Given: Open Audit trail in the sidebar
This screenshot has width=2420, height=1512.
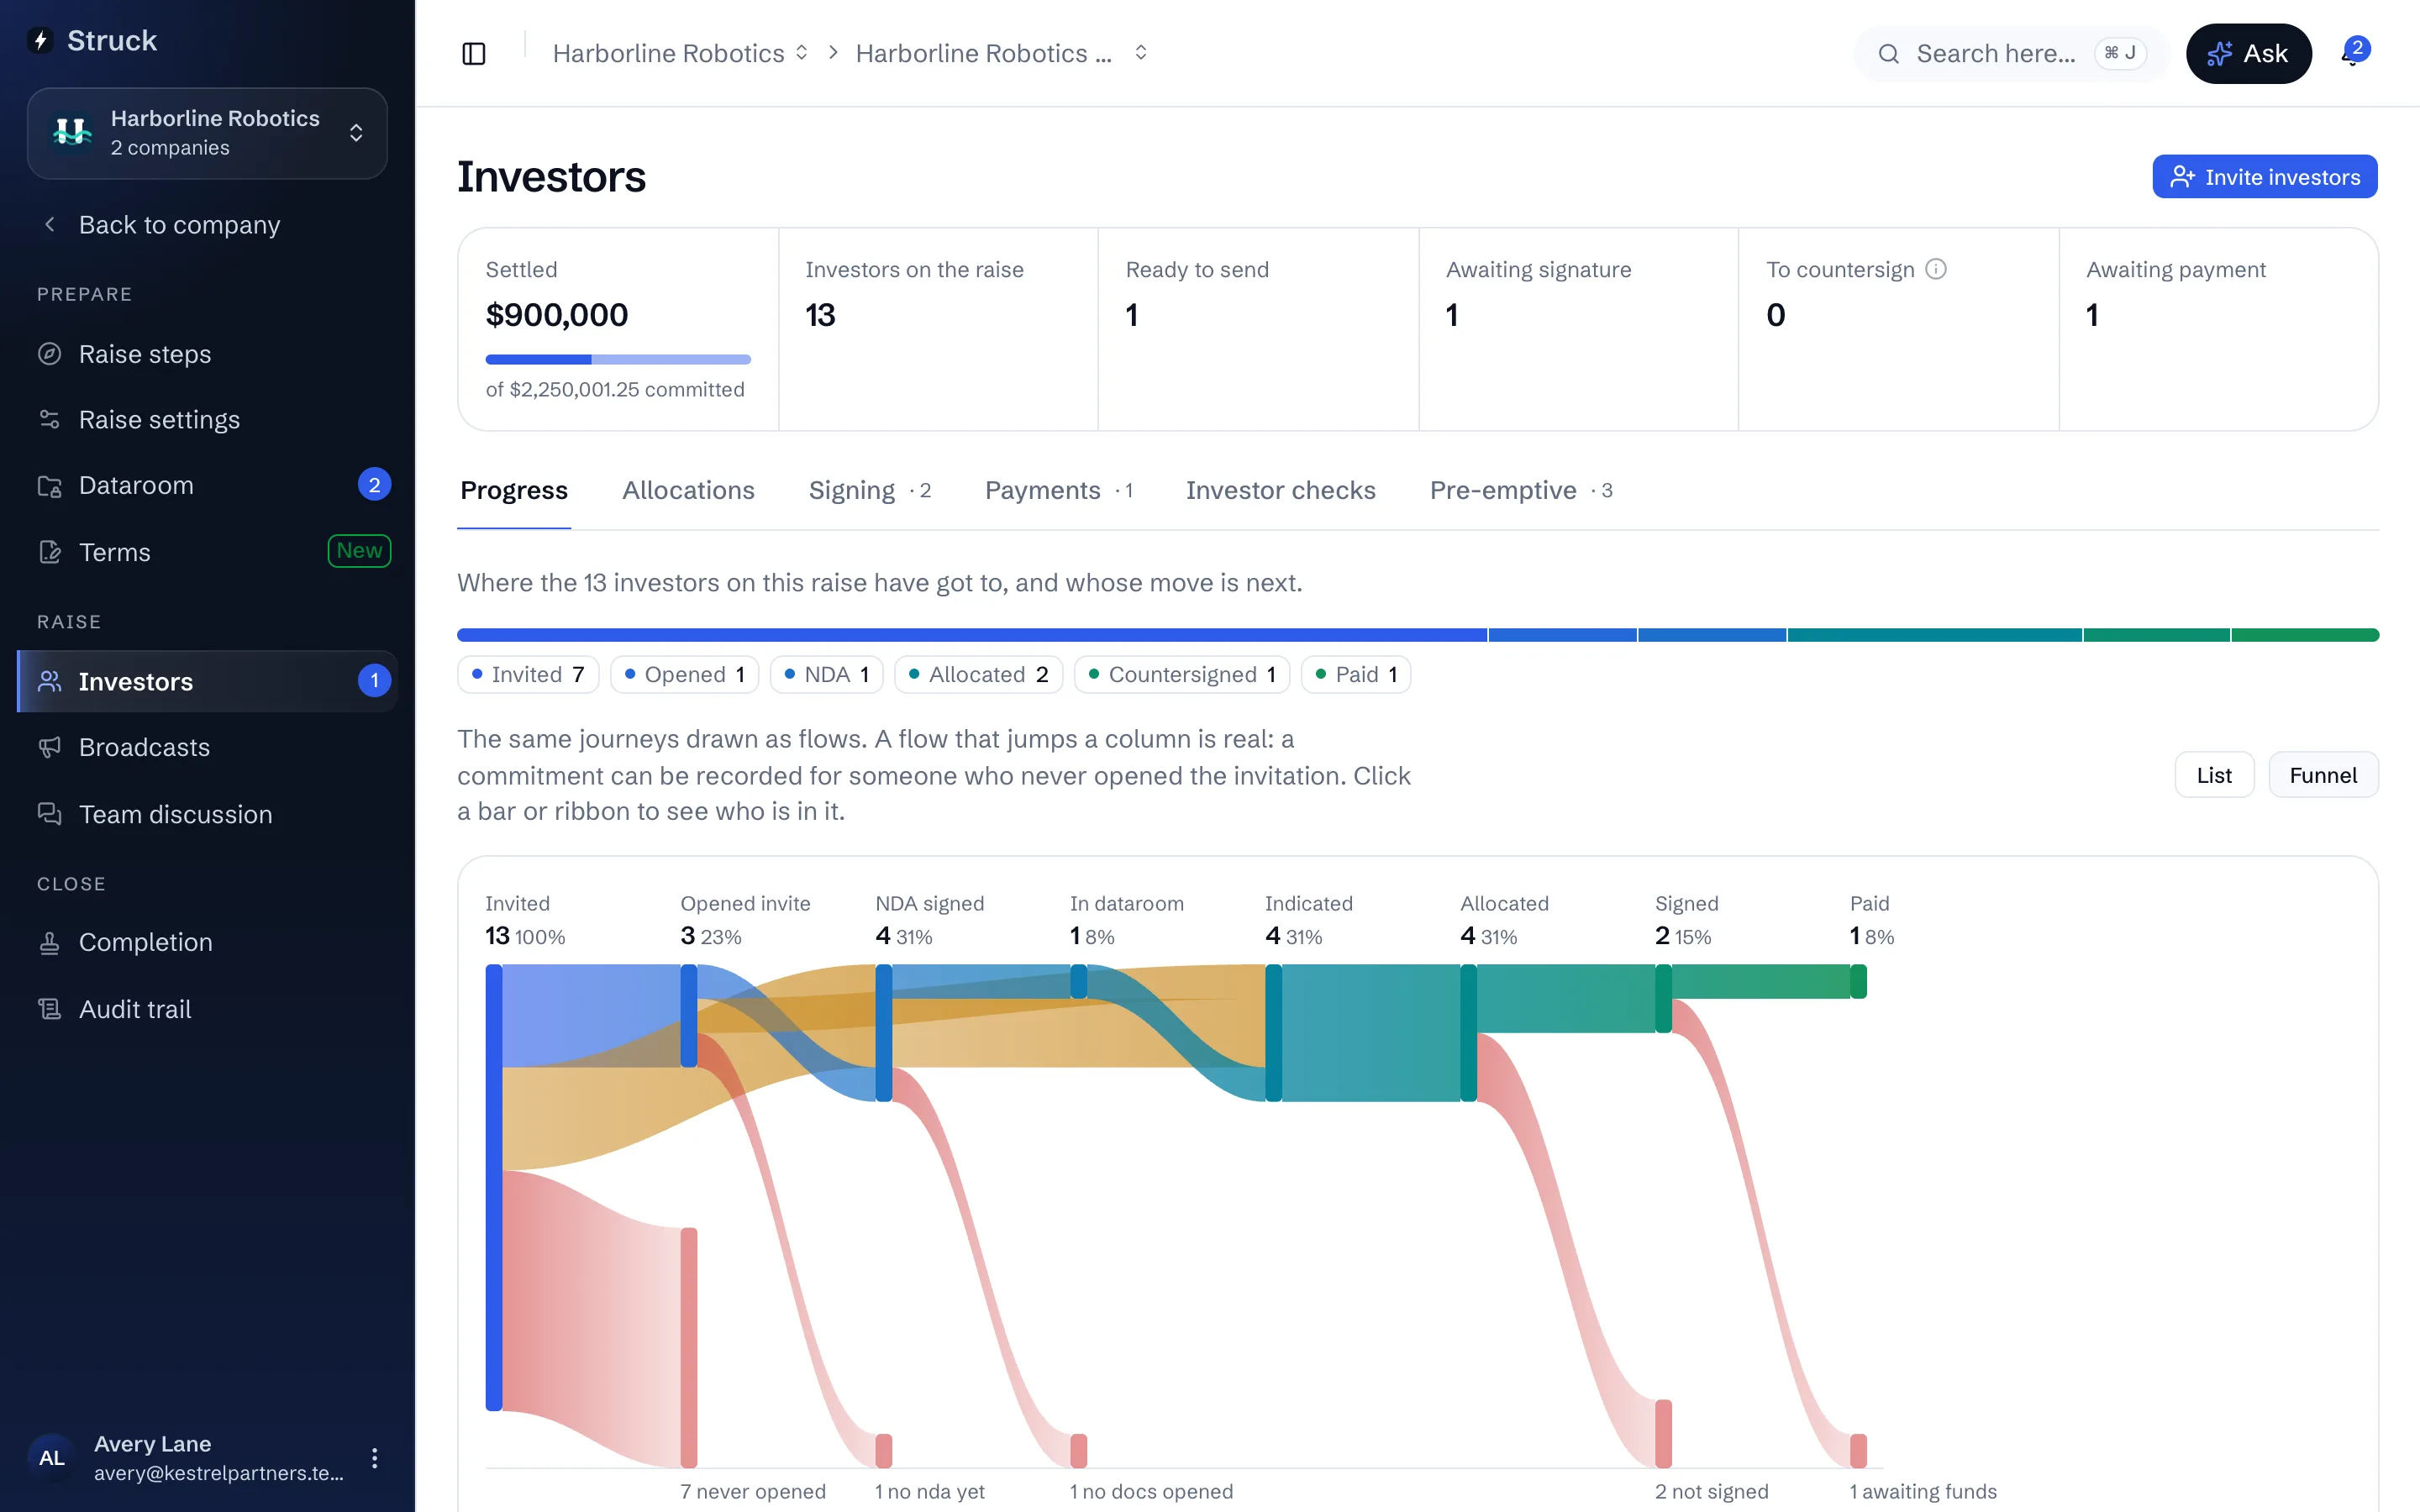Looking at the screenshot, I should point(207,1009).
